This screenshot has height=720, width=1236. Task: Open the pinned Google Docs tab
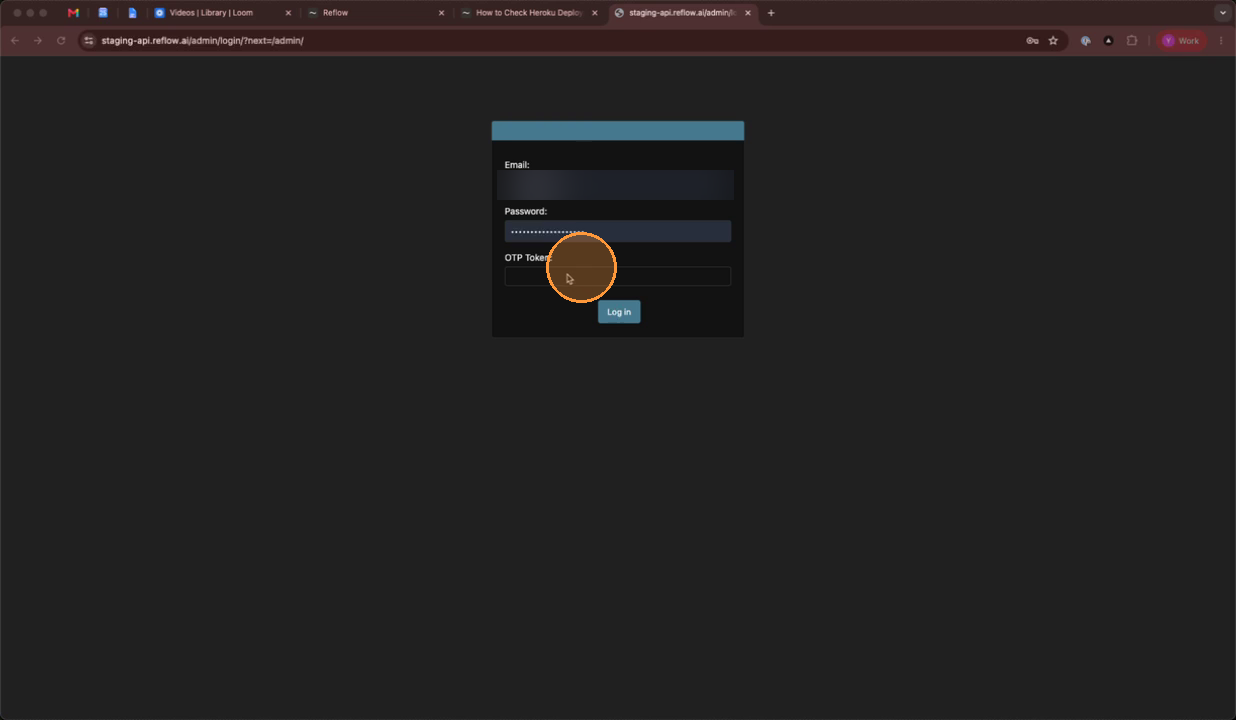132,13
